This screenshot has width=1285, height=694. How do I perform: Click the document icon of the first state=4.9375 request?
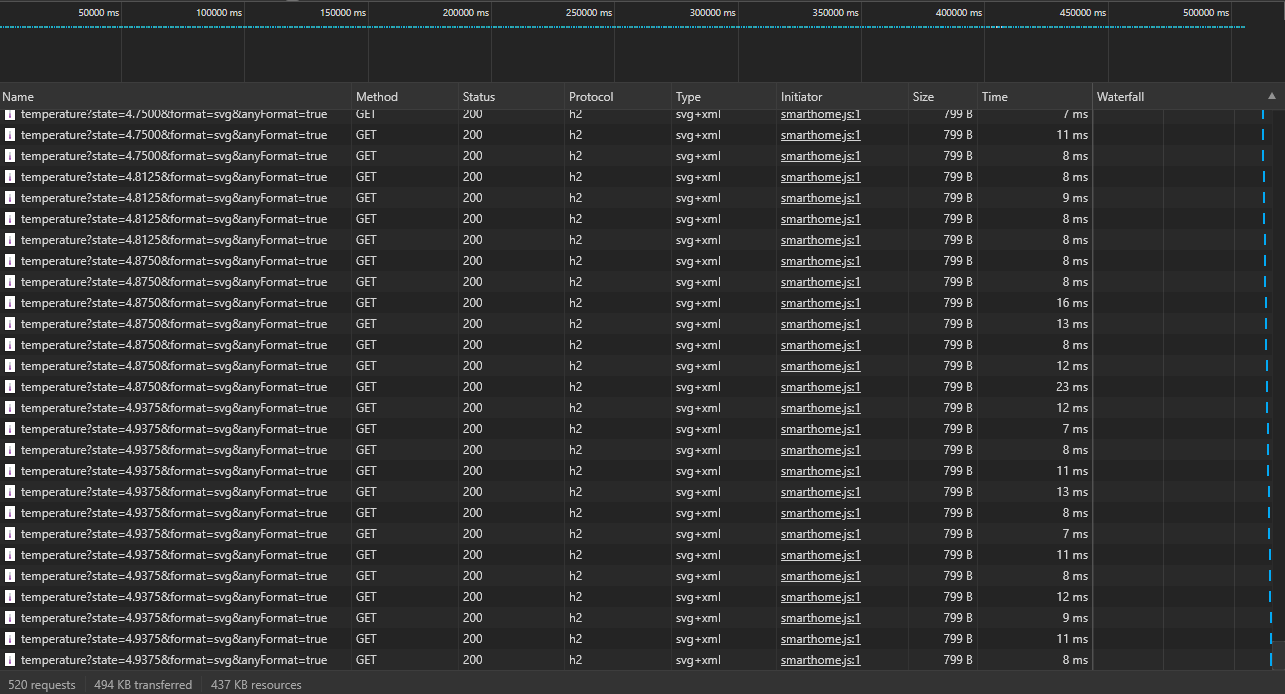coord(10,408)
